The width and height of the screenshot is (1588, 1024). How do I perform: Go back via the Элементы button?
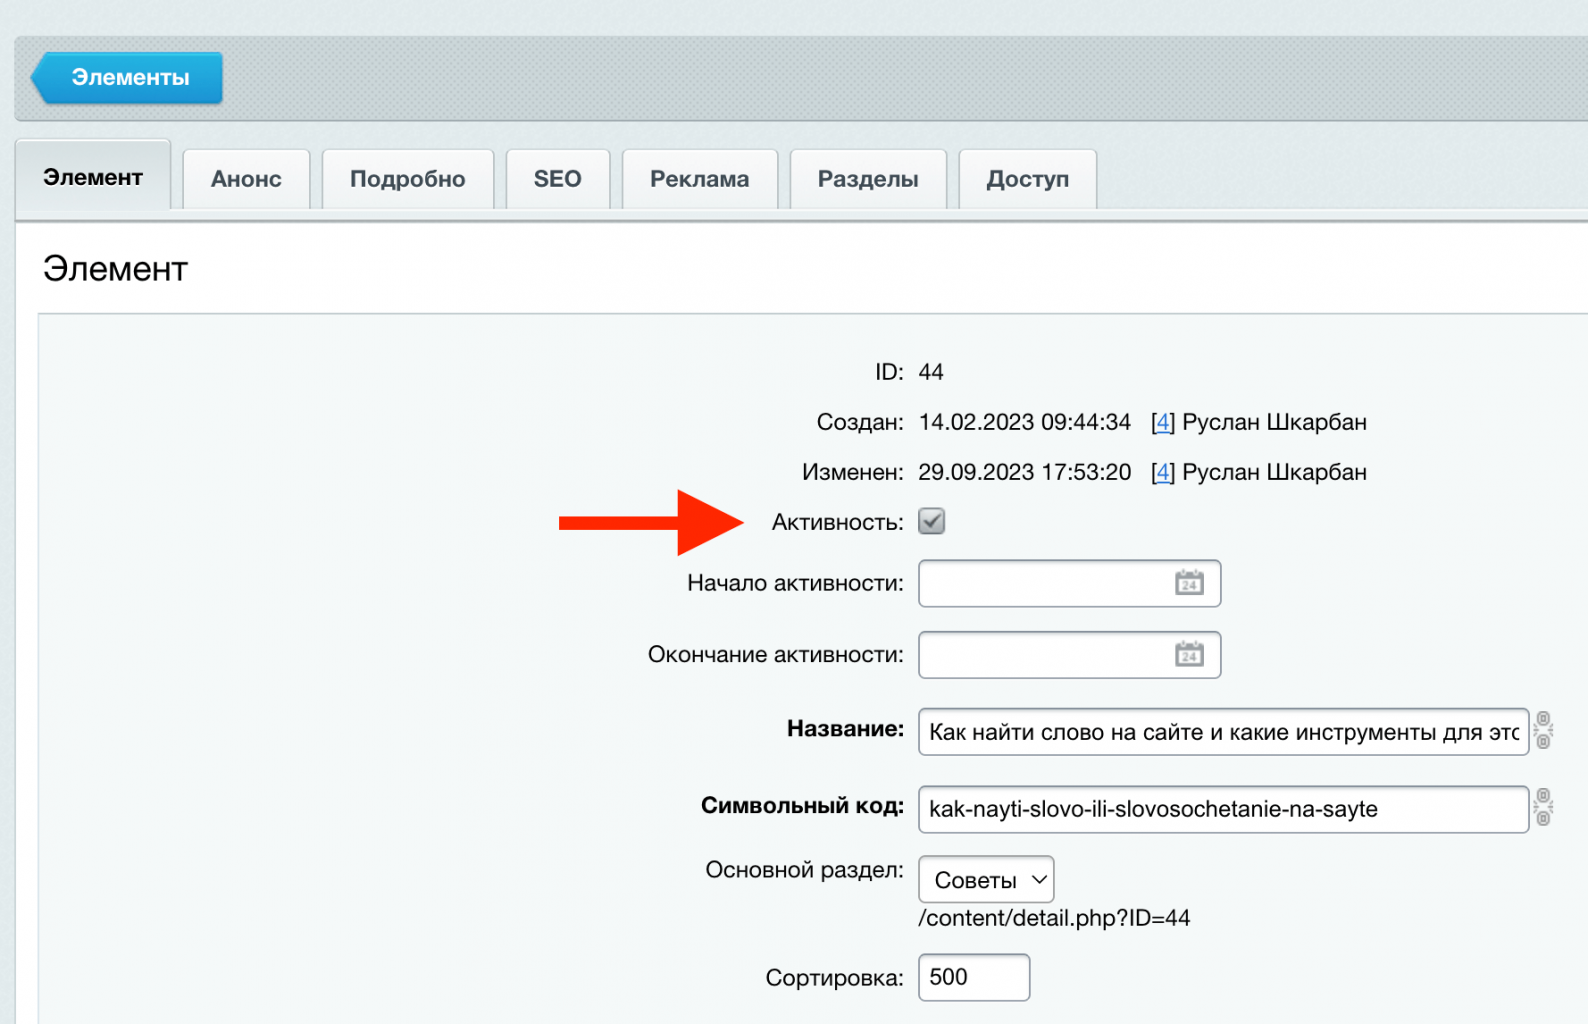tap(127, 78)
